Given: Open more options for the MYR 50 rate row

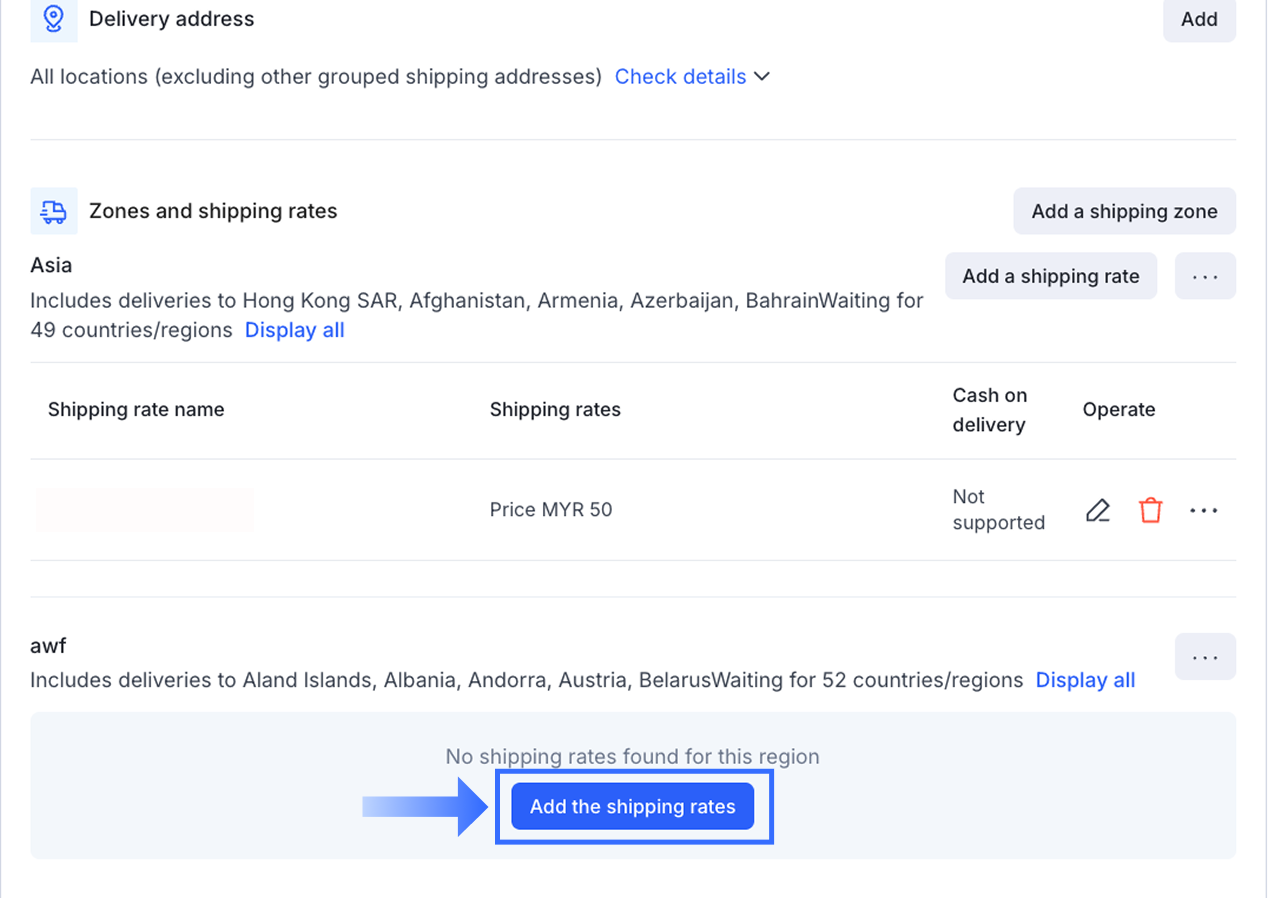Looking at the screenshot, I should [1204, 510].
